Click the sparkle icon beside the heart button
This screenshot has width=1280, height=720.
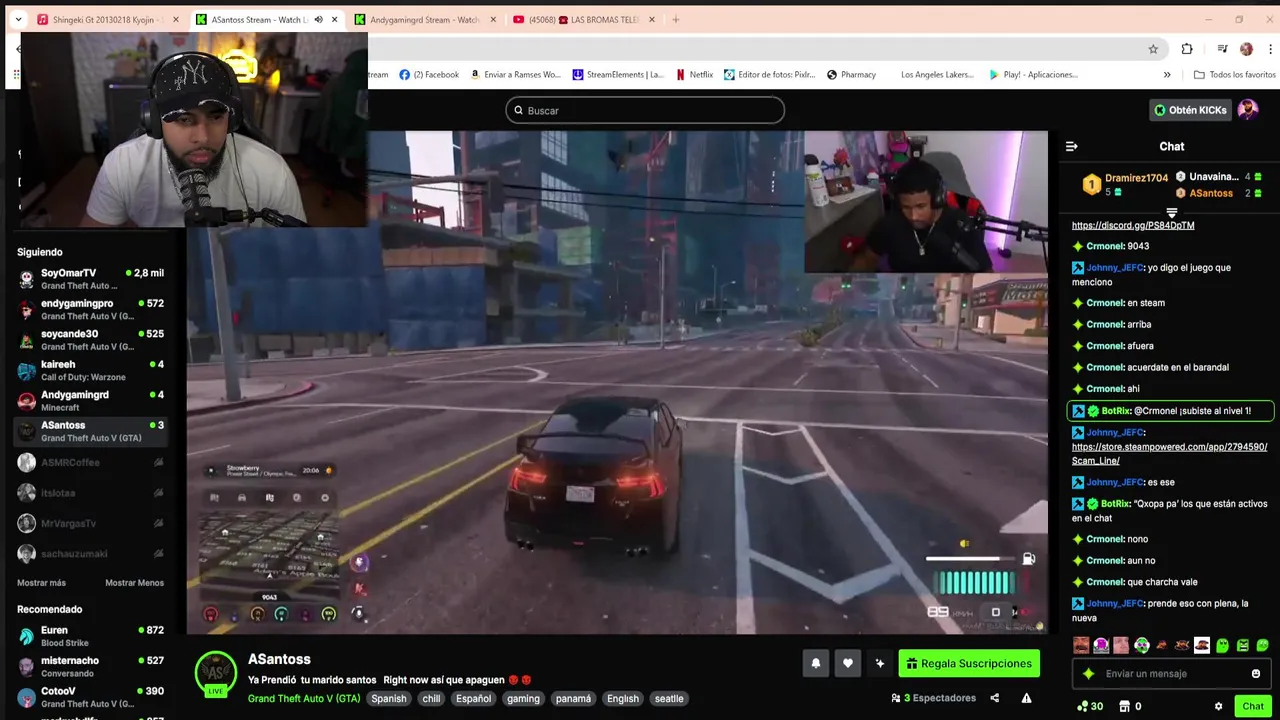(x=880, y=663)
